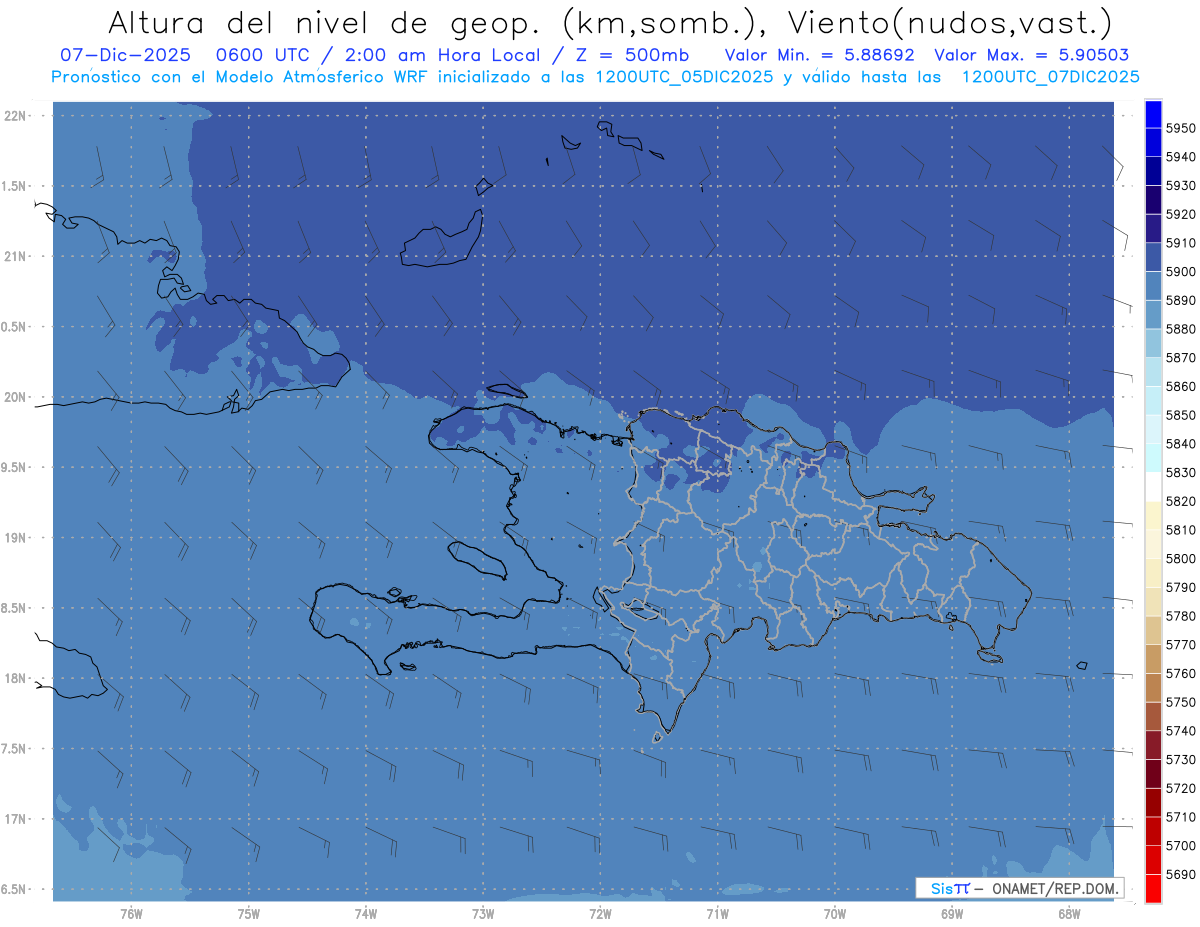Click the 74W longitude axis label
1200x927 pixels.
[x=366, y=913]
